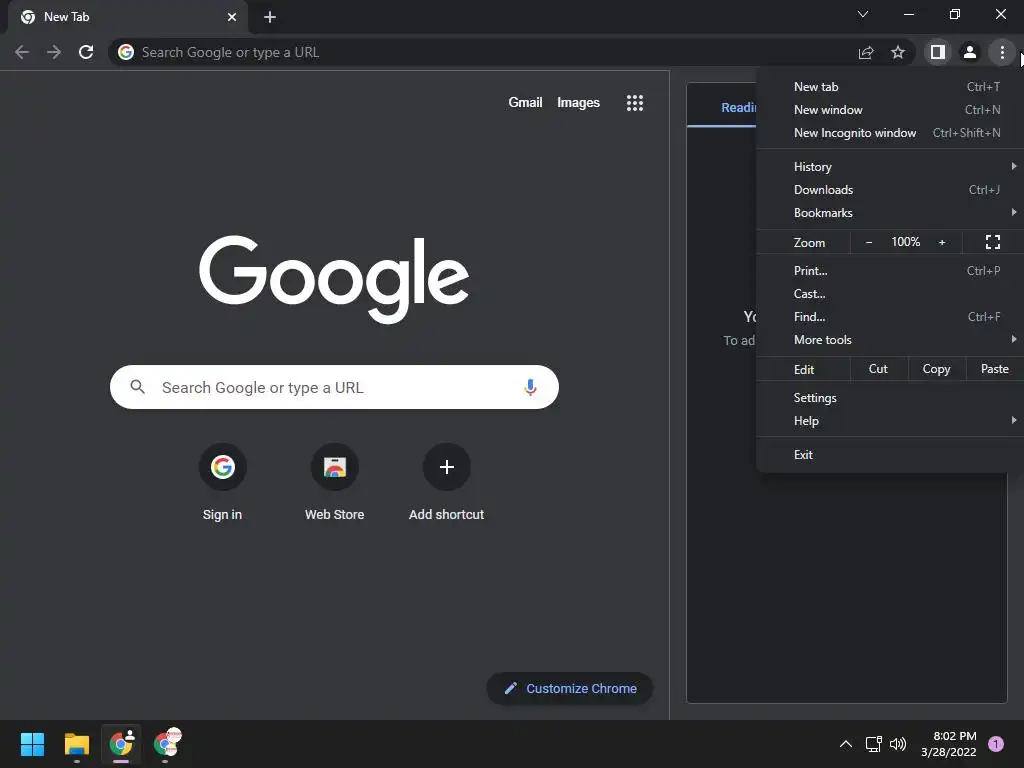1024x768 pixels.
Task: Open taskbar clock showing 8:02 PM
Action: click(x=948, y=744)
